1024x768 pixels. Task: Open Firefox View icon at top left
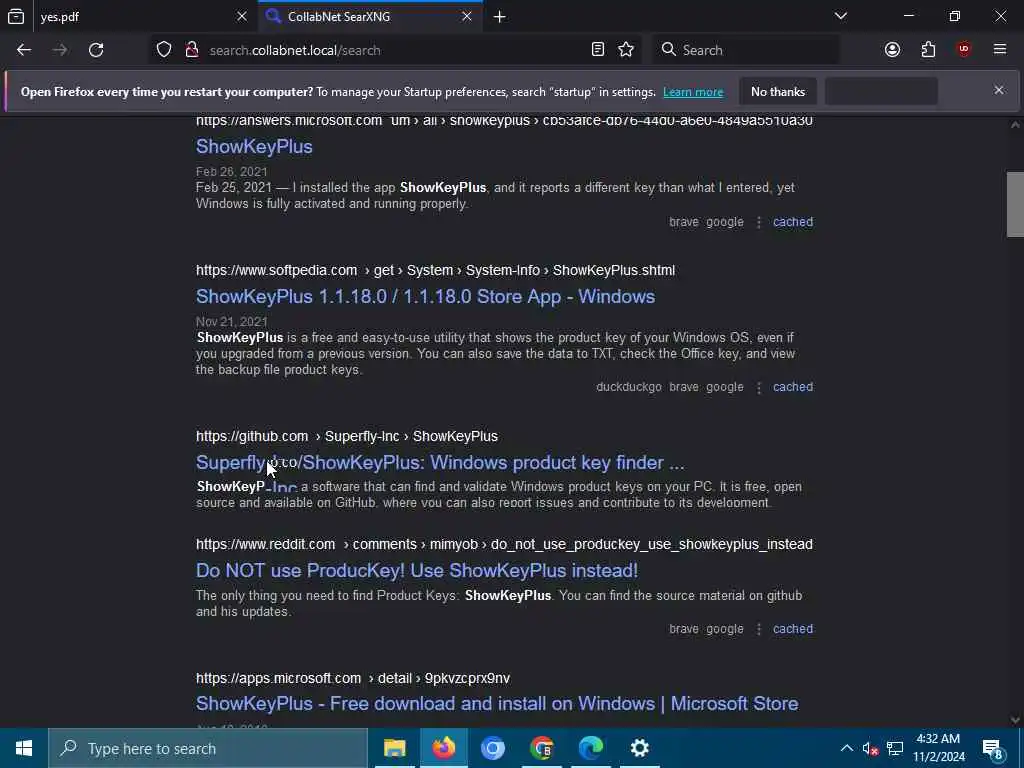click(x=16, y=16)
